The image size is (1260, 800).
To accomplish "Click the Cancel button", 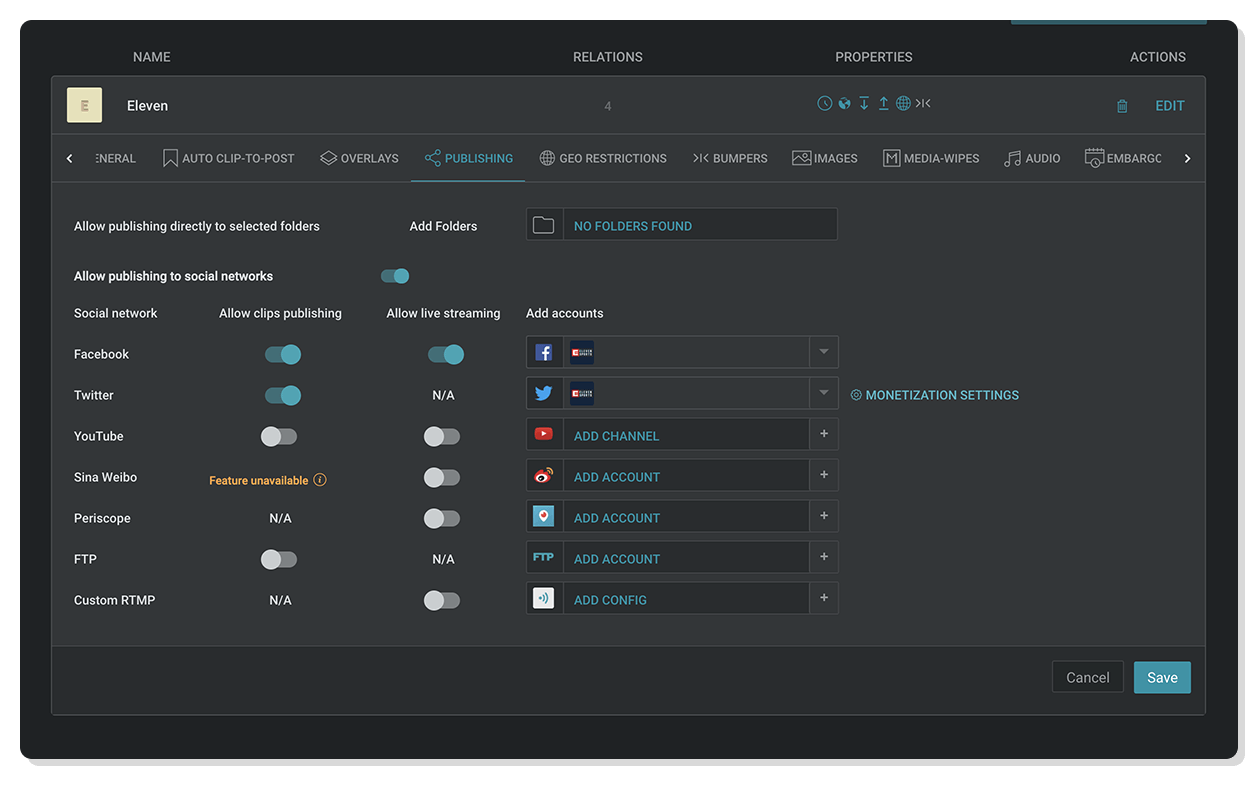I will click(1088, 677).
